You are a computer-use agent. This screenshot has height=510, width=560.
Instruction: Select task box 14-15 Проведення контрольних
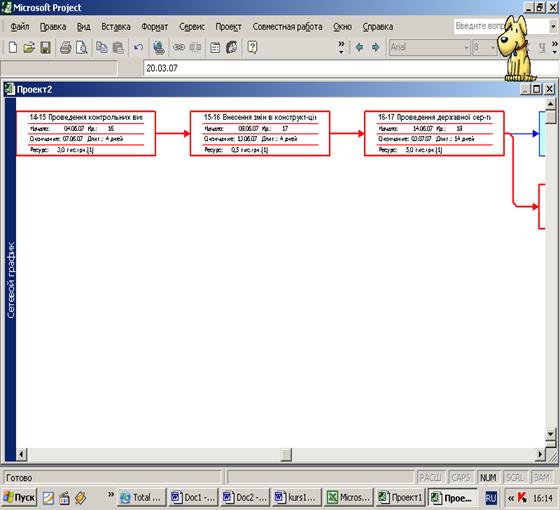tap(86, 133)
